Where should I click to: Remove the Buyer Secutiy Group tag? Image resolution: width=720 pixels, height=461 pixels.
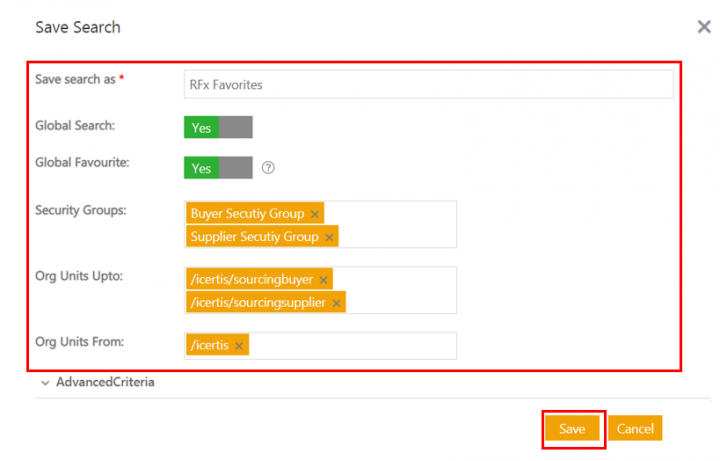tap(315, 214)
